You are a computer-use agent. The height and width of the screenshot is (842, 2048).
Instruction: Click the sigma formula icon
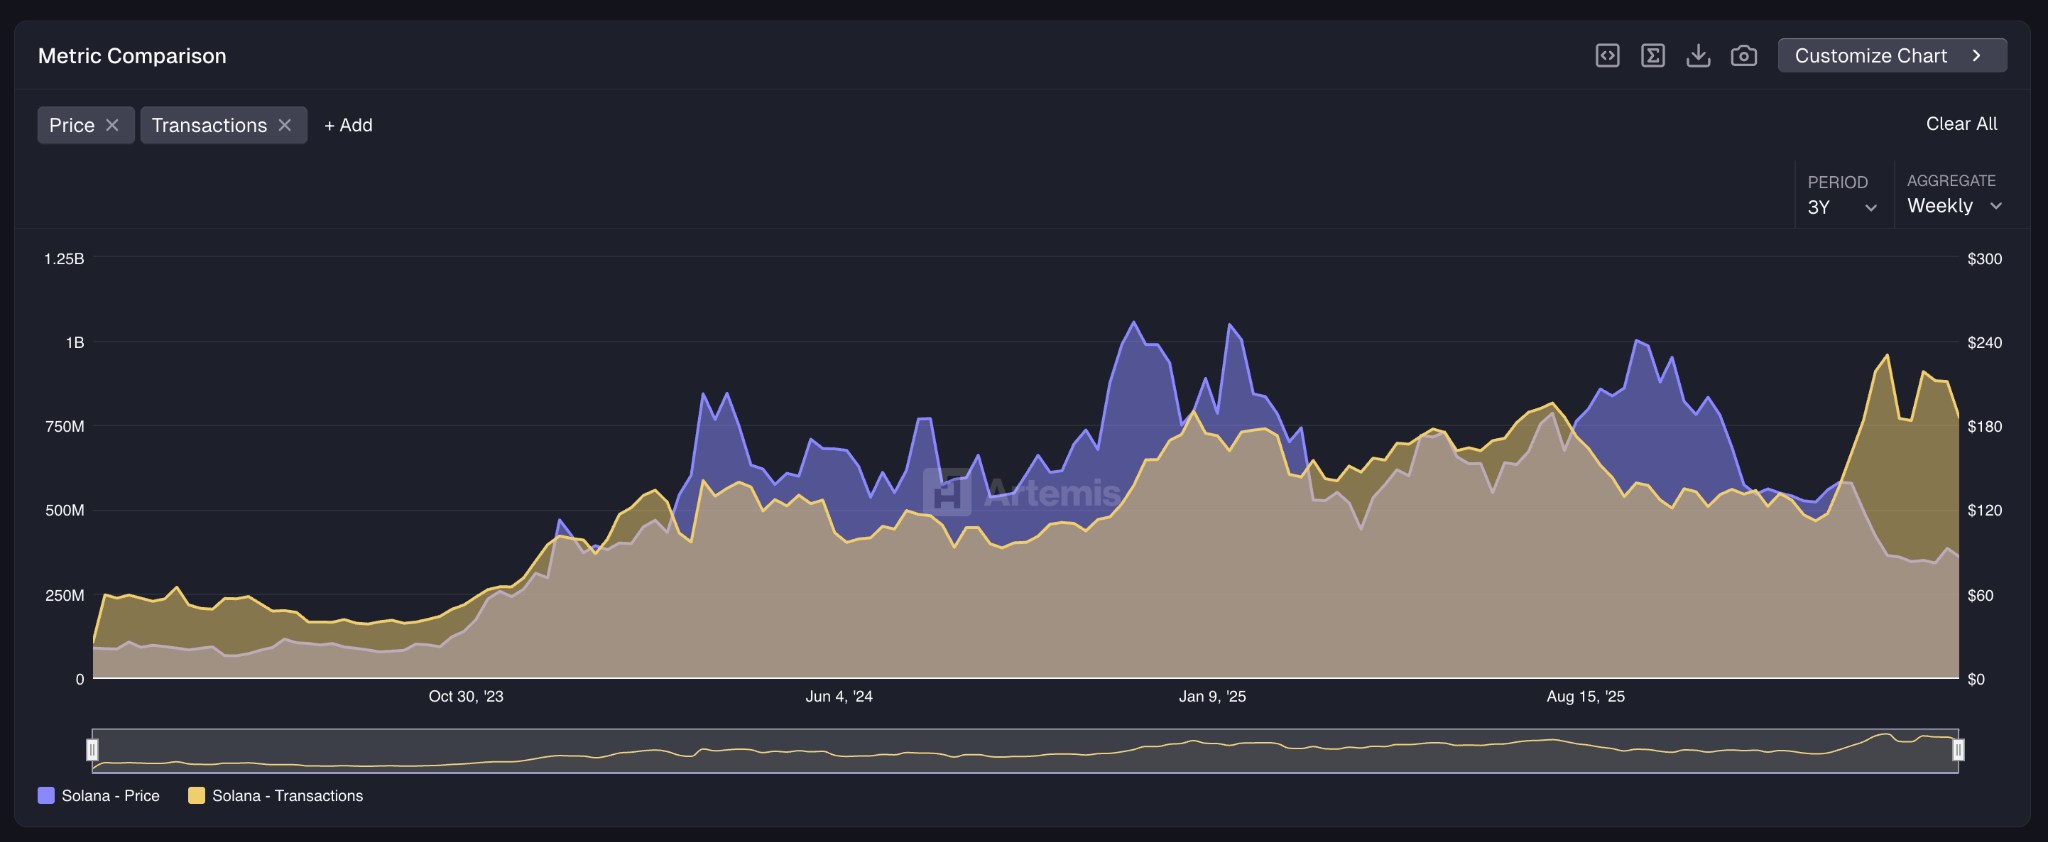pos(1653,56)
